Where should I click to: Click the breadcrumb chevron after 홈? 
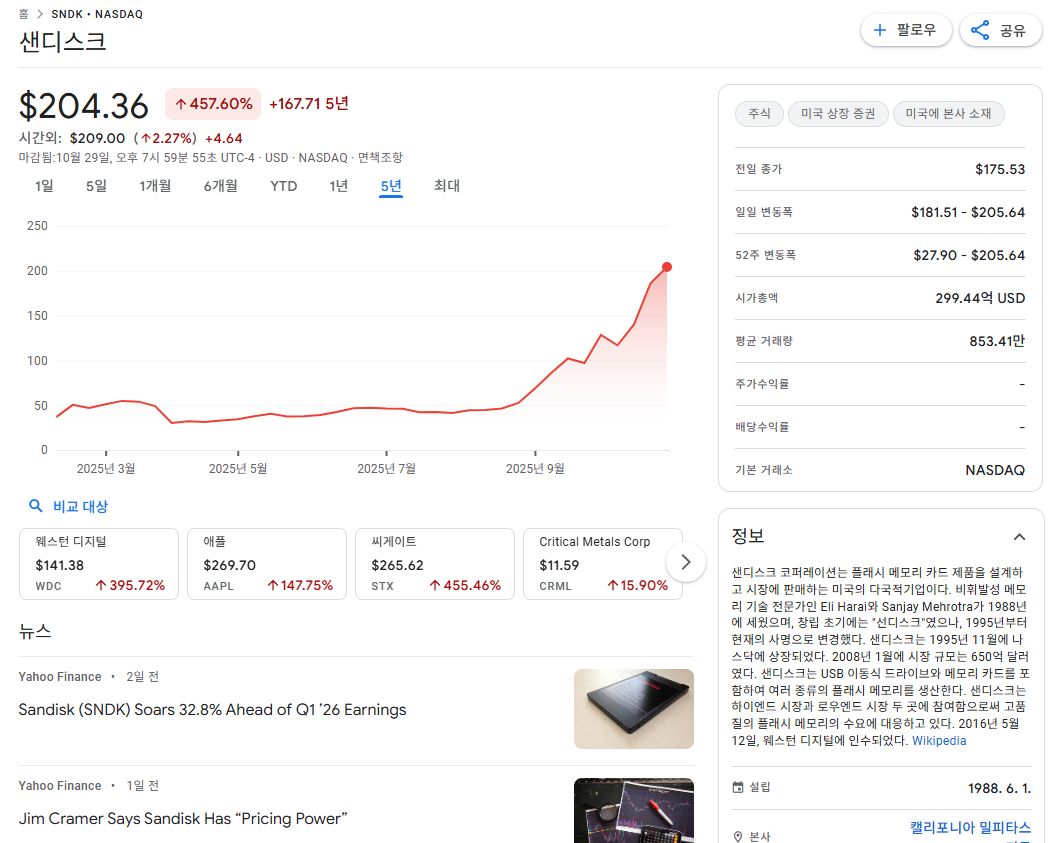[x=40, y=14]
